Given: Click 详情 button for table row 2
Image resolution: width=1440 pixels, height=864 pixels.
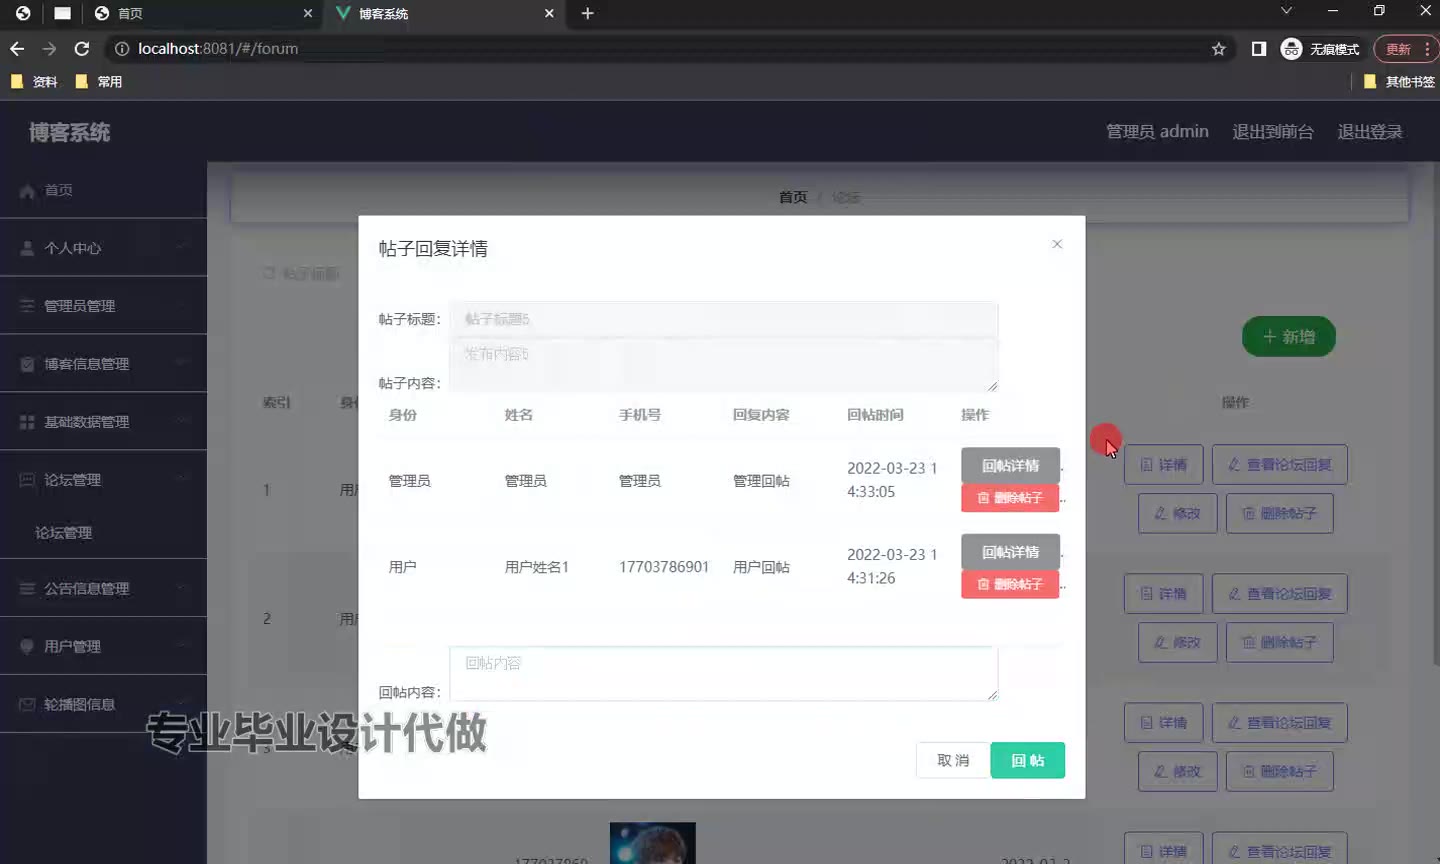Looking at the screenshot, I should (1164, 594).
